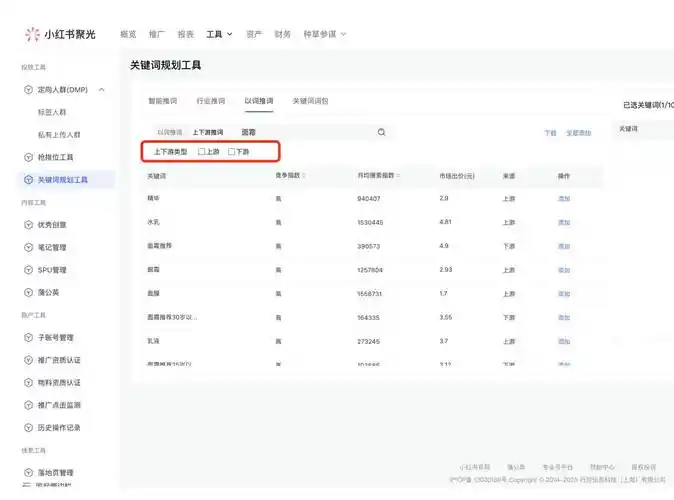Screen dimensions: 674x500
Task: Click the SPU管理 sidebar icon
Action: 28,270
